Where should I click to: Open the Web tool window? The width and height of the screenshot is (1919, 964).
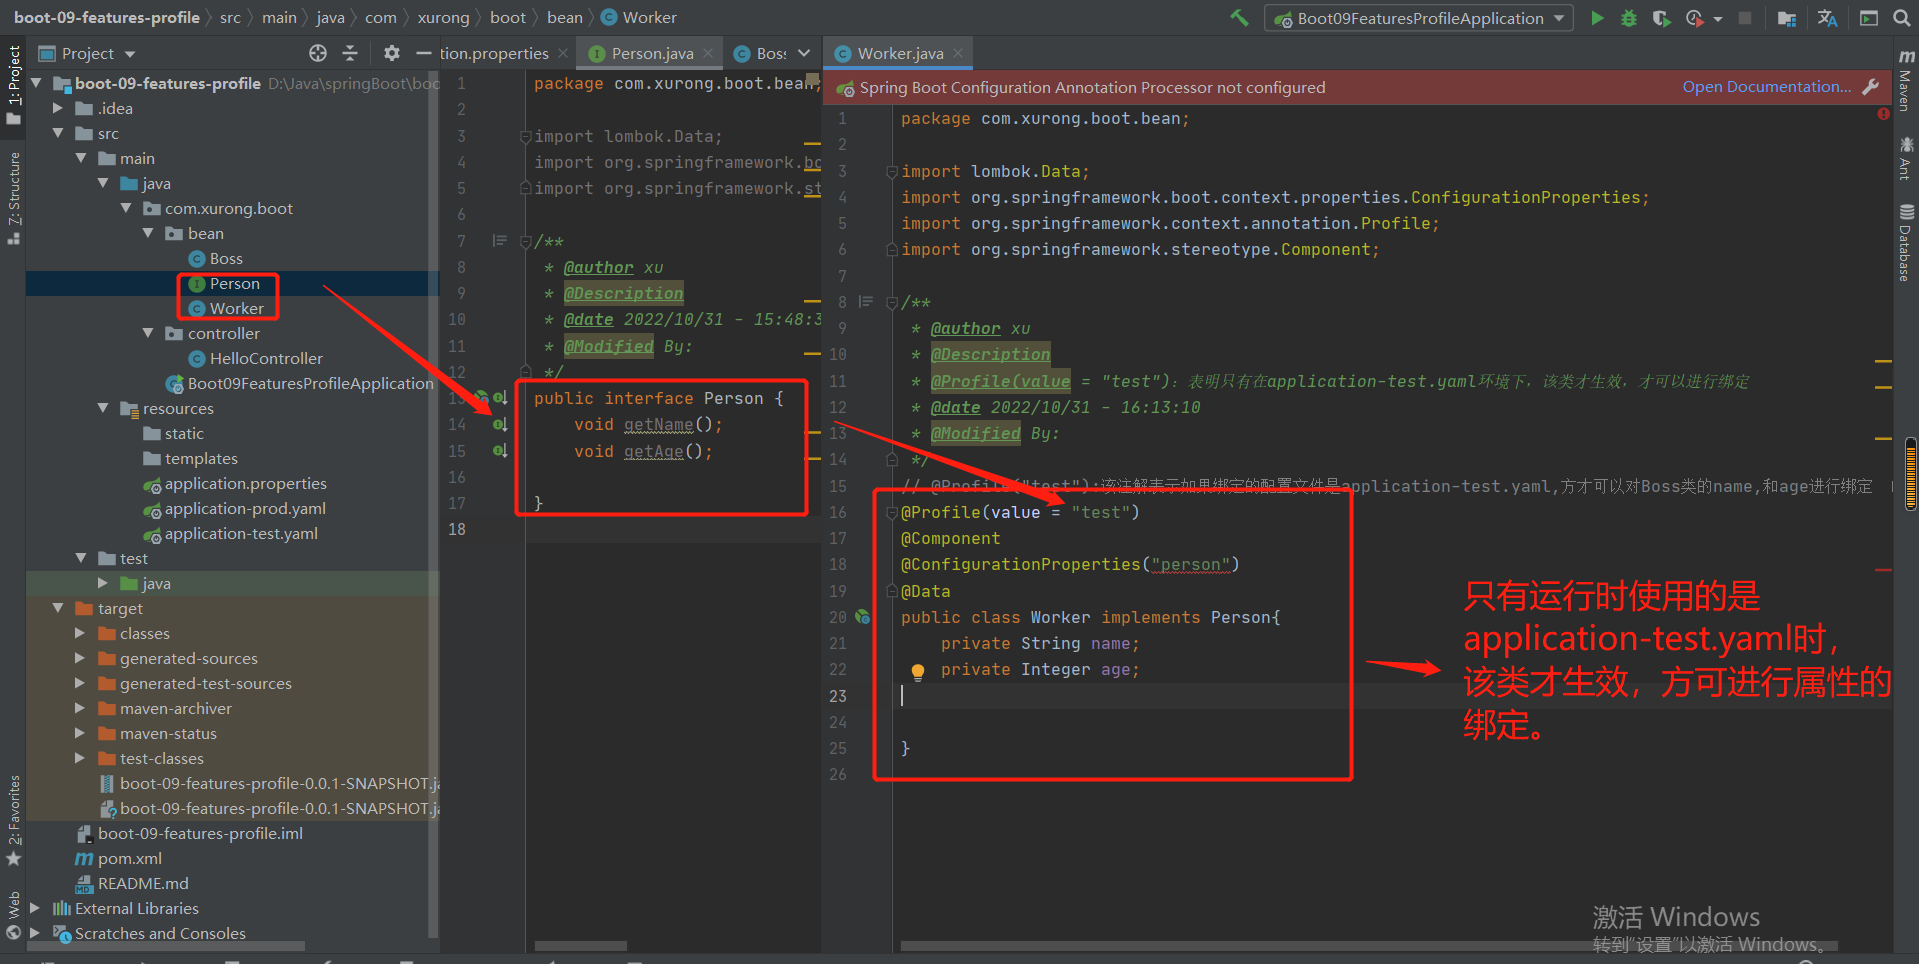pyautogui.click(x=13, y=914)
